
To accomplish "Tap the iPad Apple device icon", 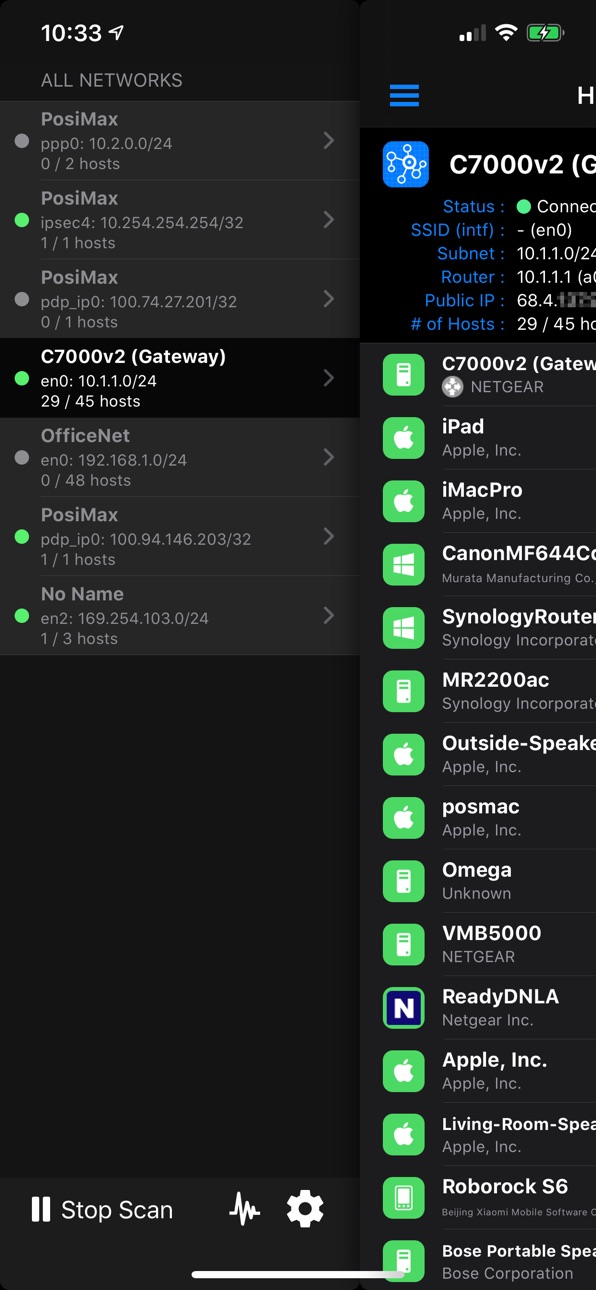I will [x=404, y=437].
